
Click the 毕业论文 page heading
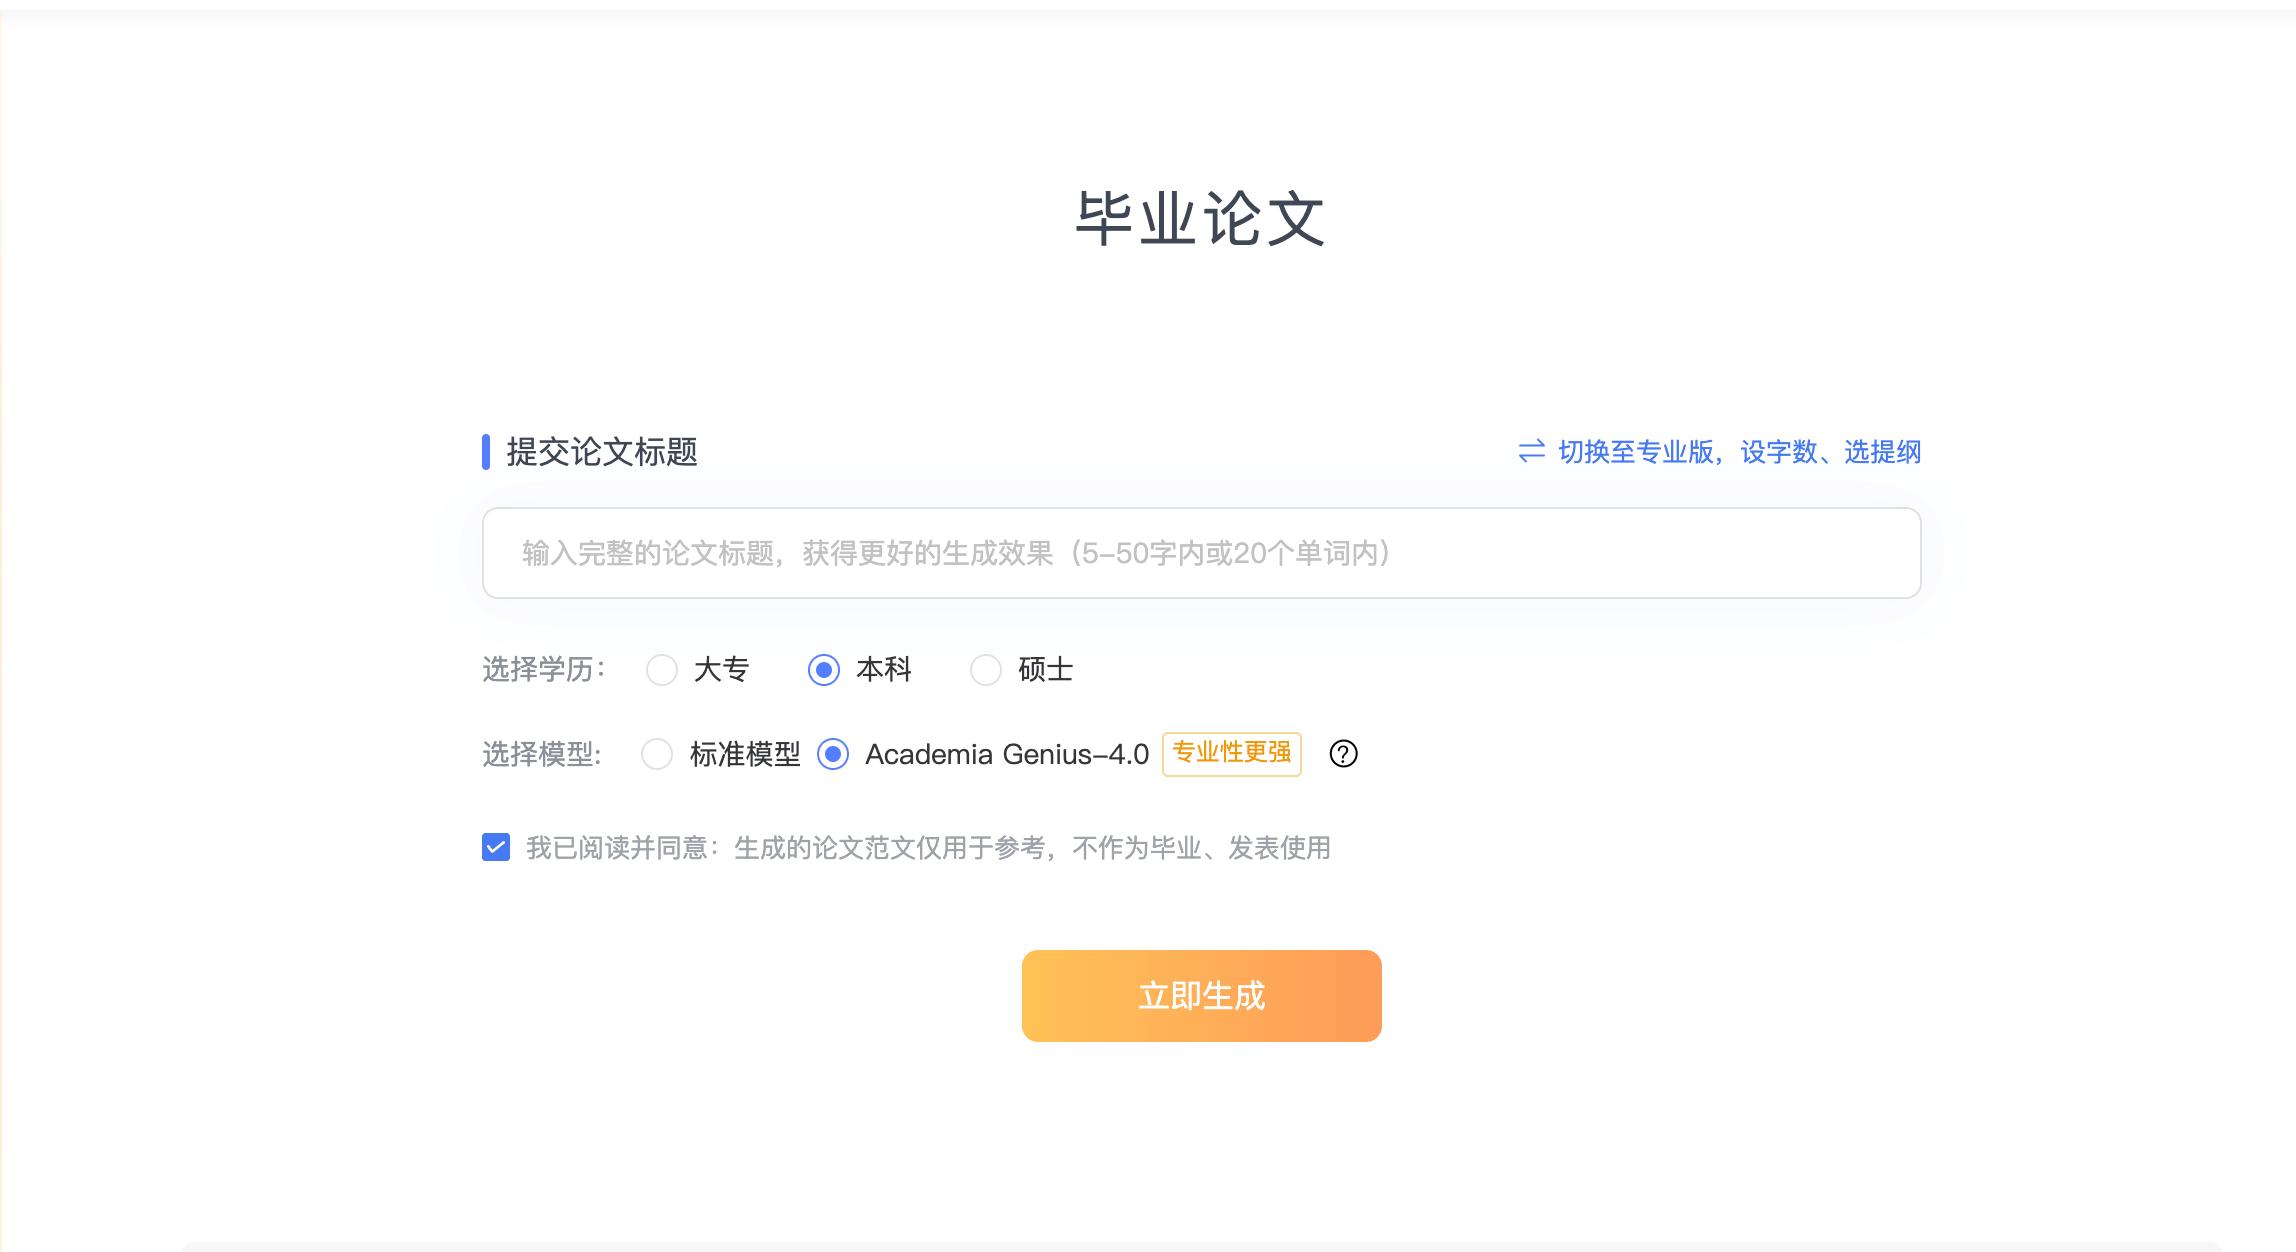coord(1200,218)
